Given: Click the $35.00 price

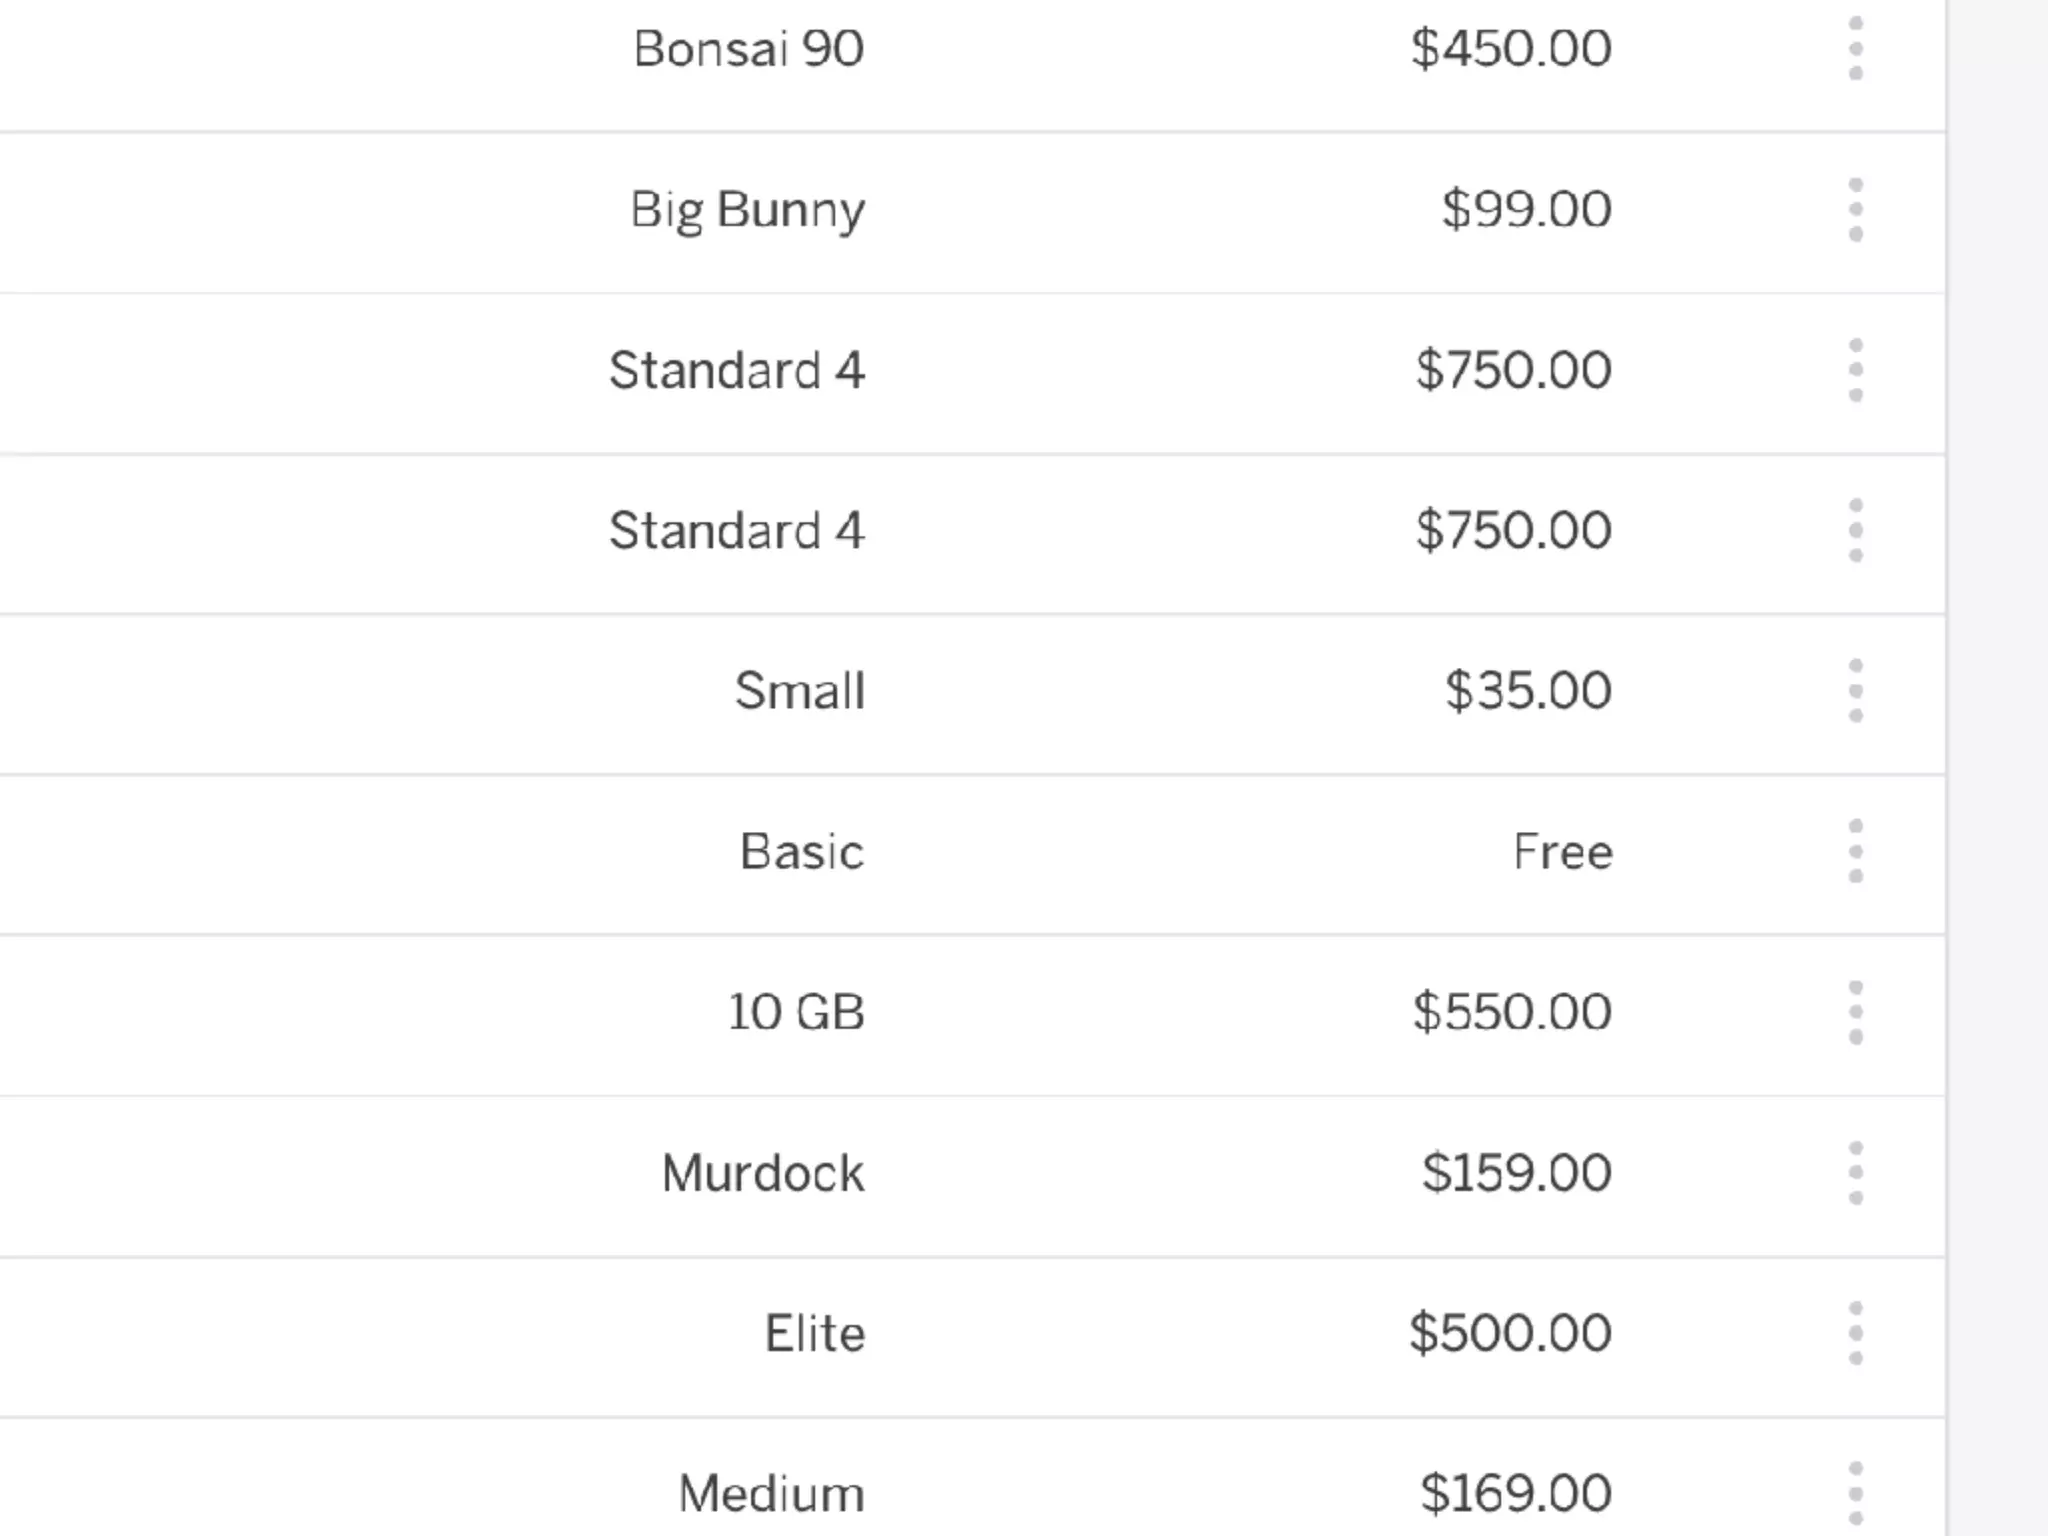Looking at the screenshot, I should [x=1528, y=691].
